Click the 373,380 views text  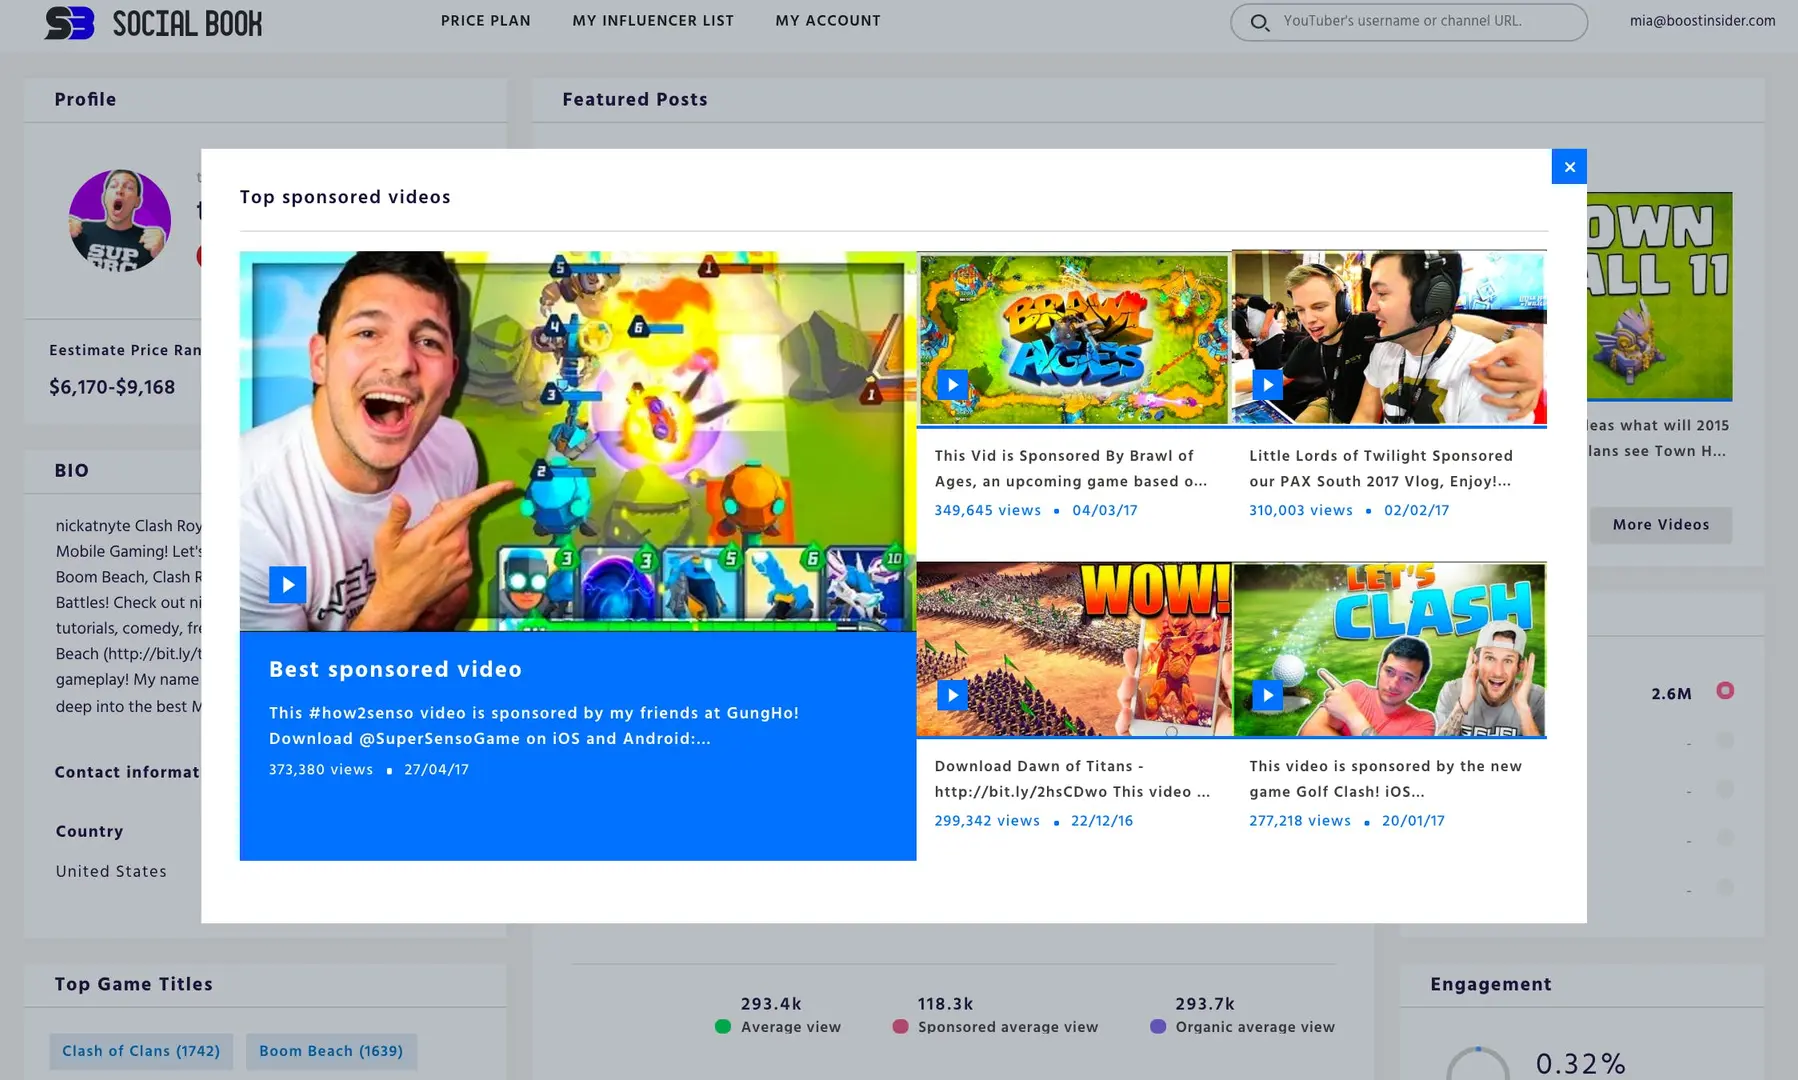click(x=321, y=770)
